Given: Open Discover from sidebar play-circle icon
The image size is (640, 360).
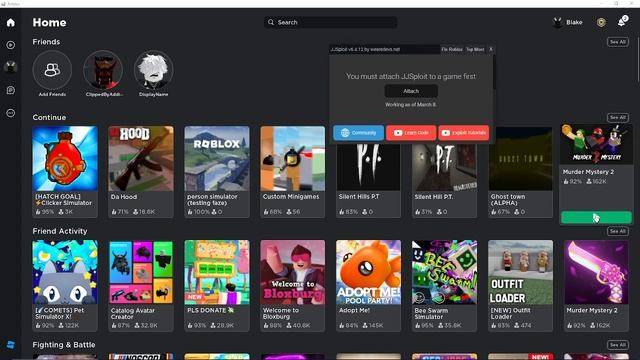Looking at the screenshot, I should point(11,45).
